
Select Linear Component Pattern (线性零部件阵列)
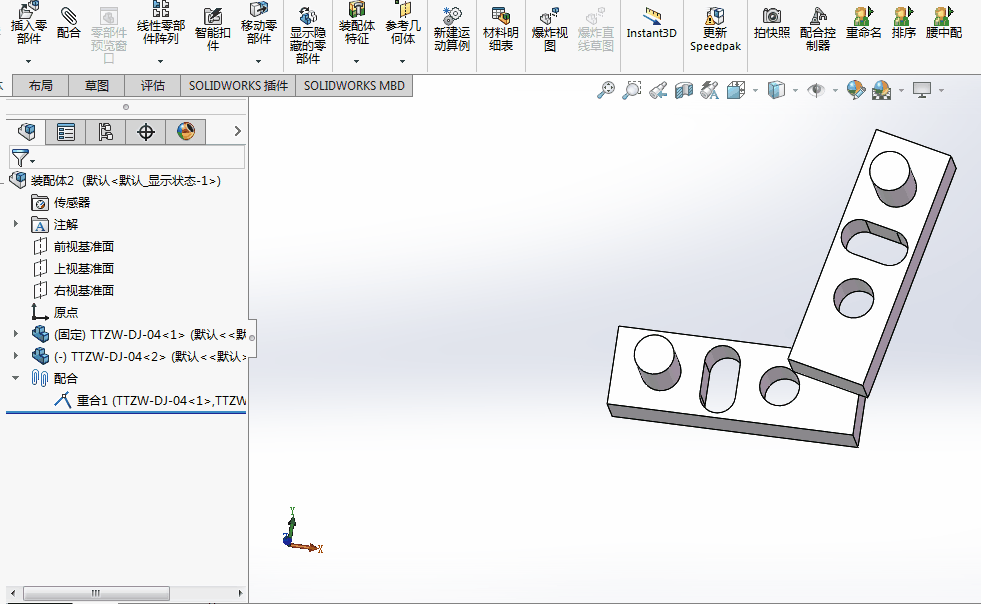click(161, 23)
